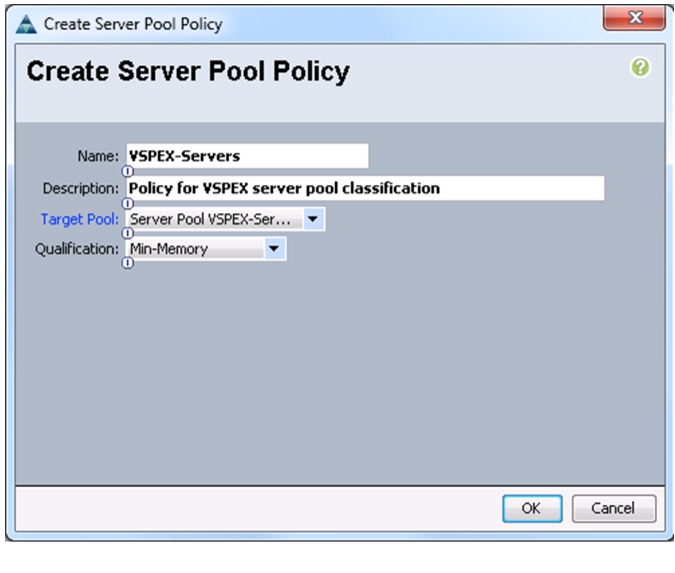Viewport: 675px width, 573px height.
Task: Select the Server Pool VSPEX-Ser... combo box
Action: click(225, 219)
